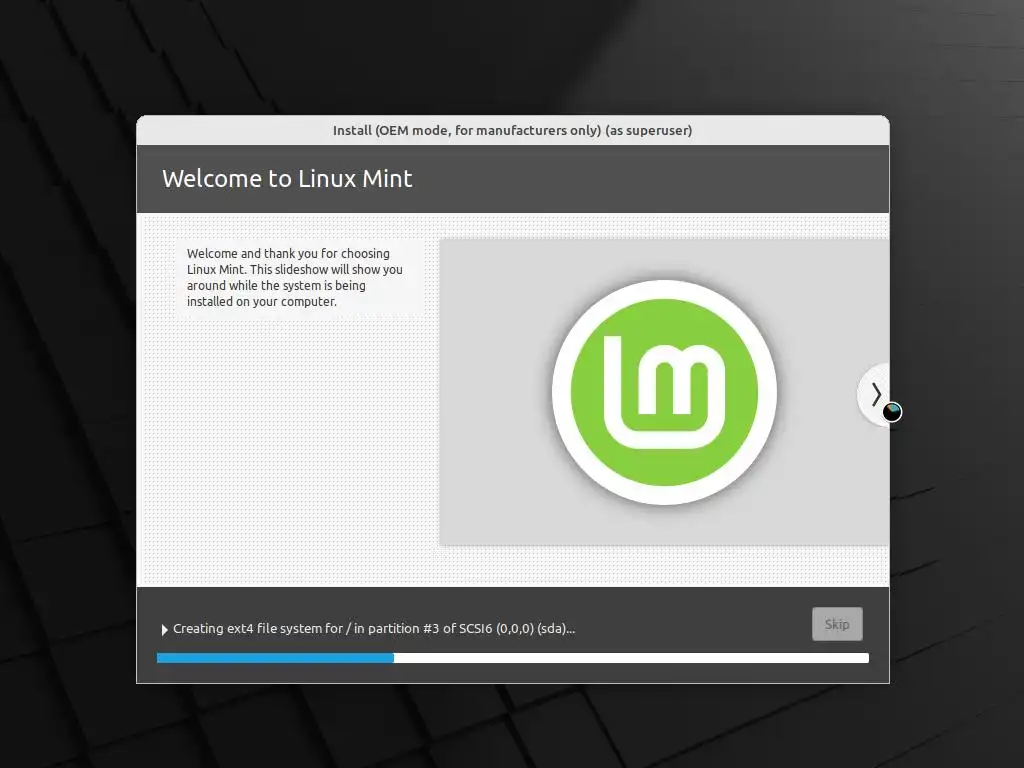This screenshot has height=768, width=1024.
Task: Advance slideshow with the next arrow
Action: [x=874, y=394]
